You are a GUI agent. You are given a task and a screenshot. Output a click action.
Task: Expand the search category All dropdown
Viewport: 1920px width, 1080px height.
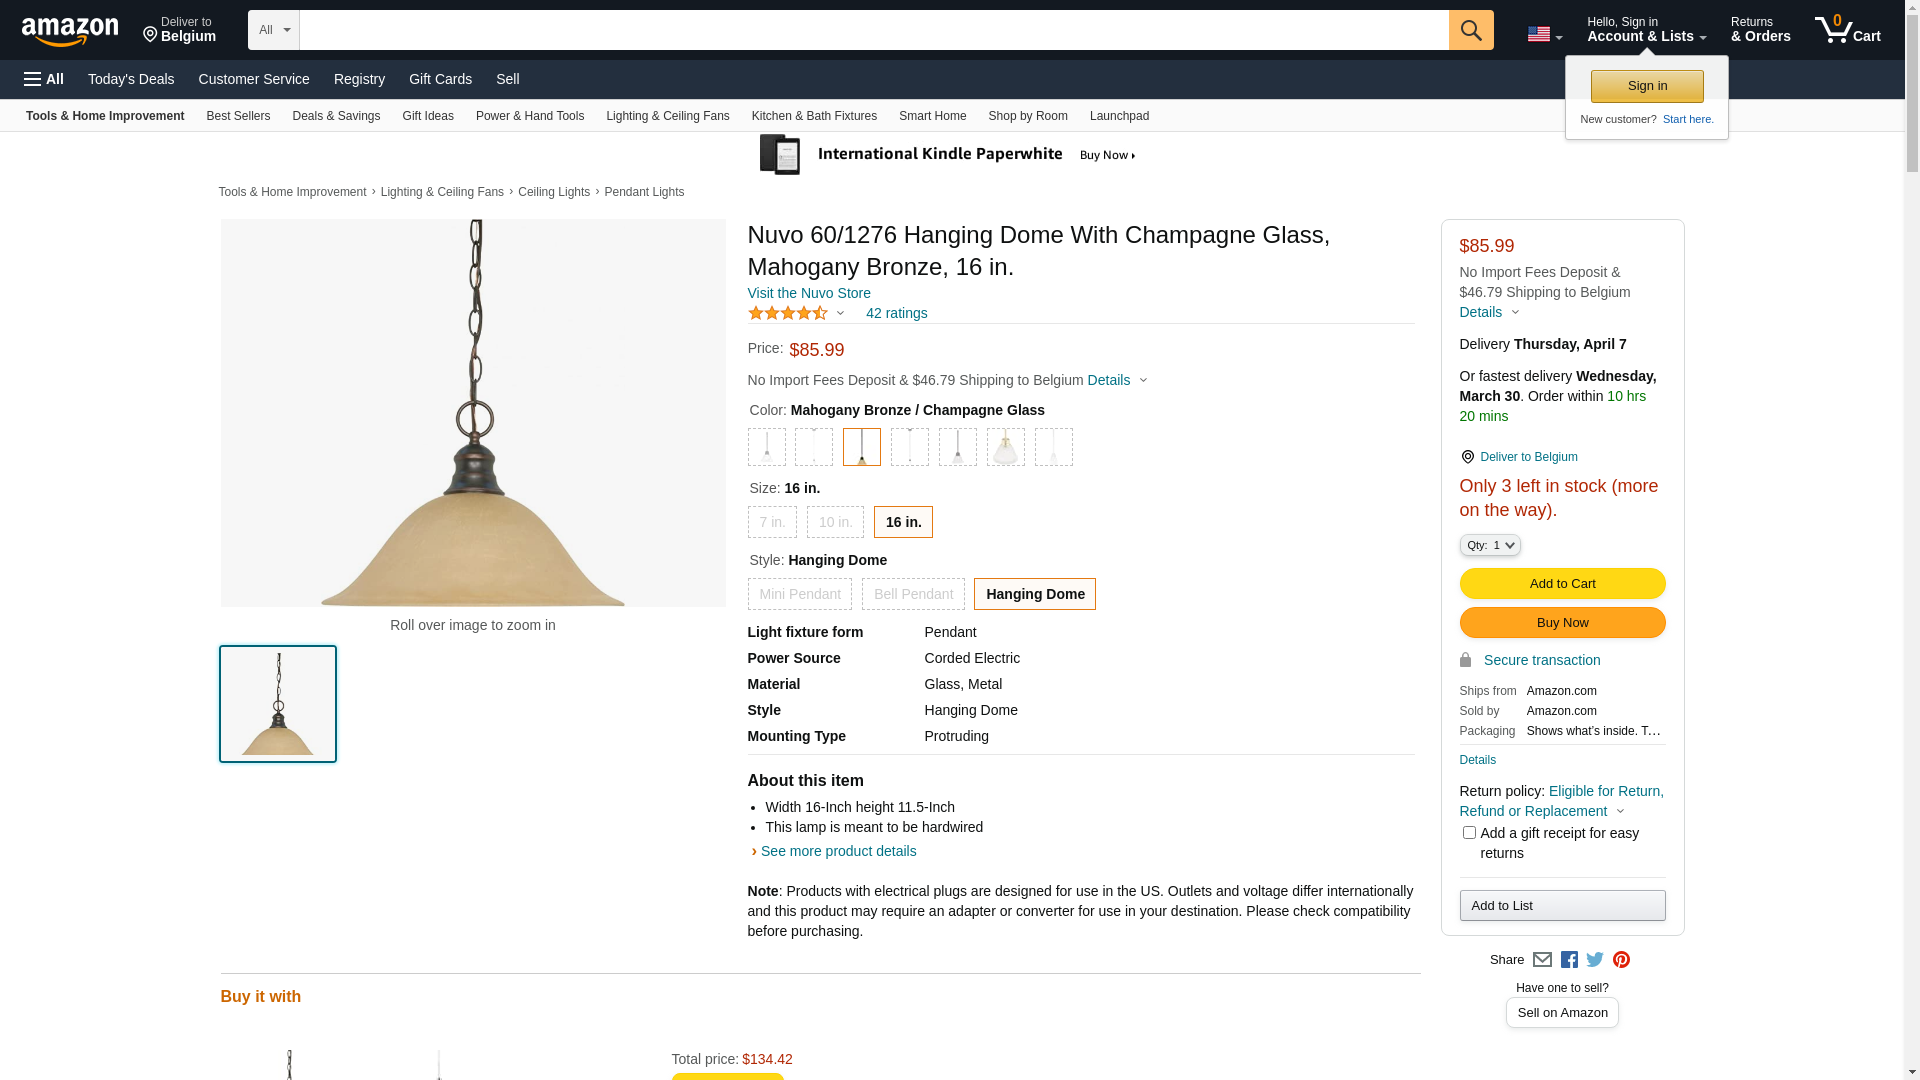click(x=273, y=30)
